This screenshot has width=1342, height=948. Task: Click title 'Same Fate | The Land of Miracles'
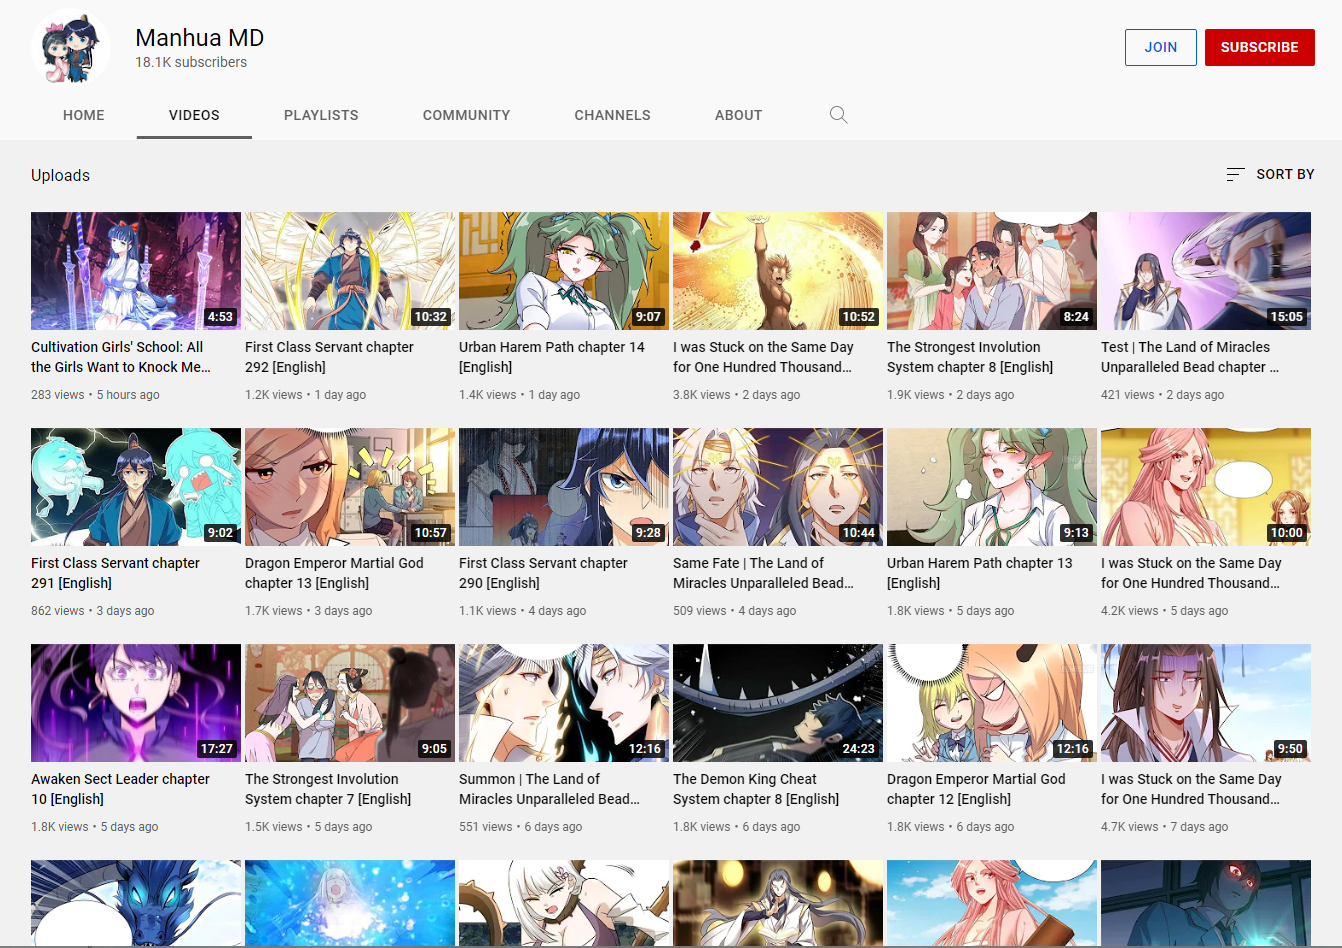point(763,573)
